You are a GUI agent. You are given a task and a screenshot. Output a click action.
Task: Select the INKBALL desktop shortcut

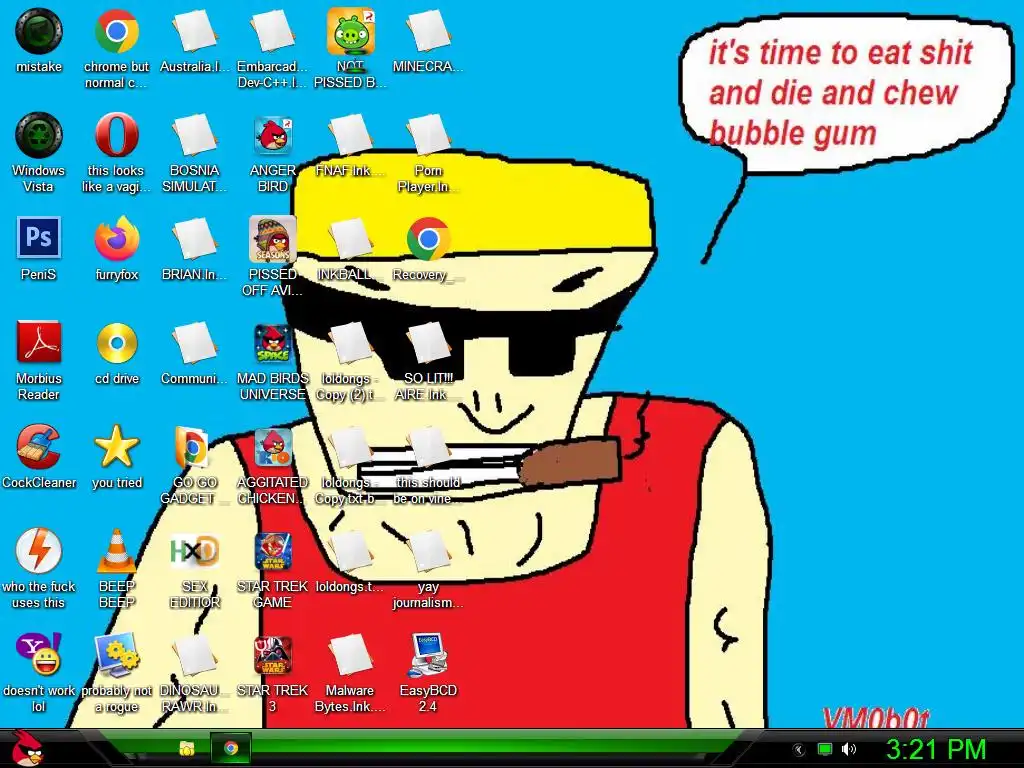[351, 239]
